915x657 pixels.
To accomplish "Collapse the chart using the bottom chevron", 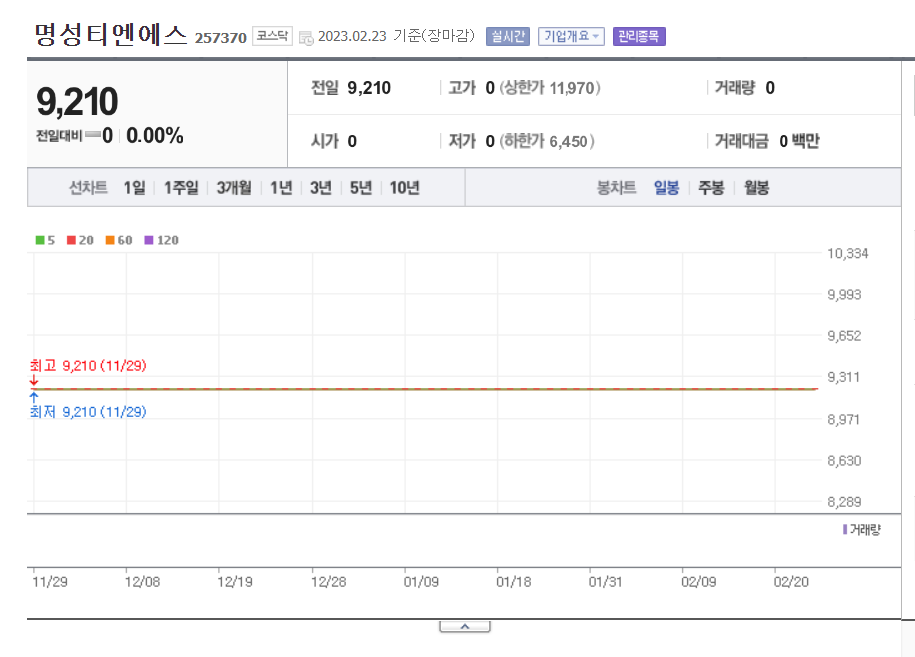I will click(465, 626).
